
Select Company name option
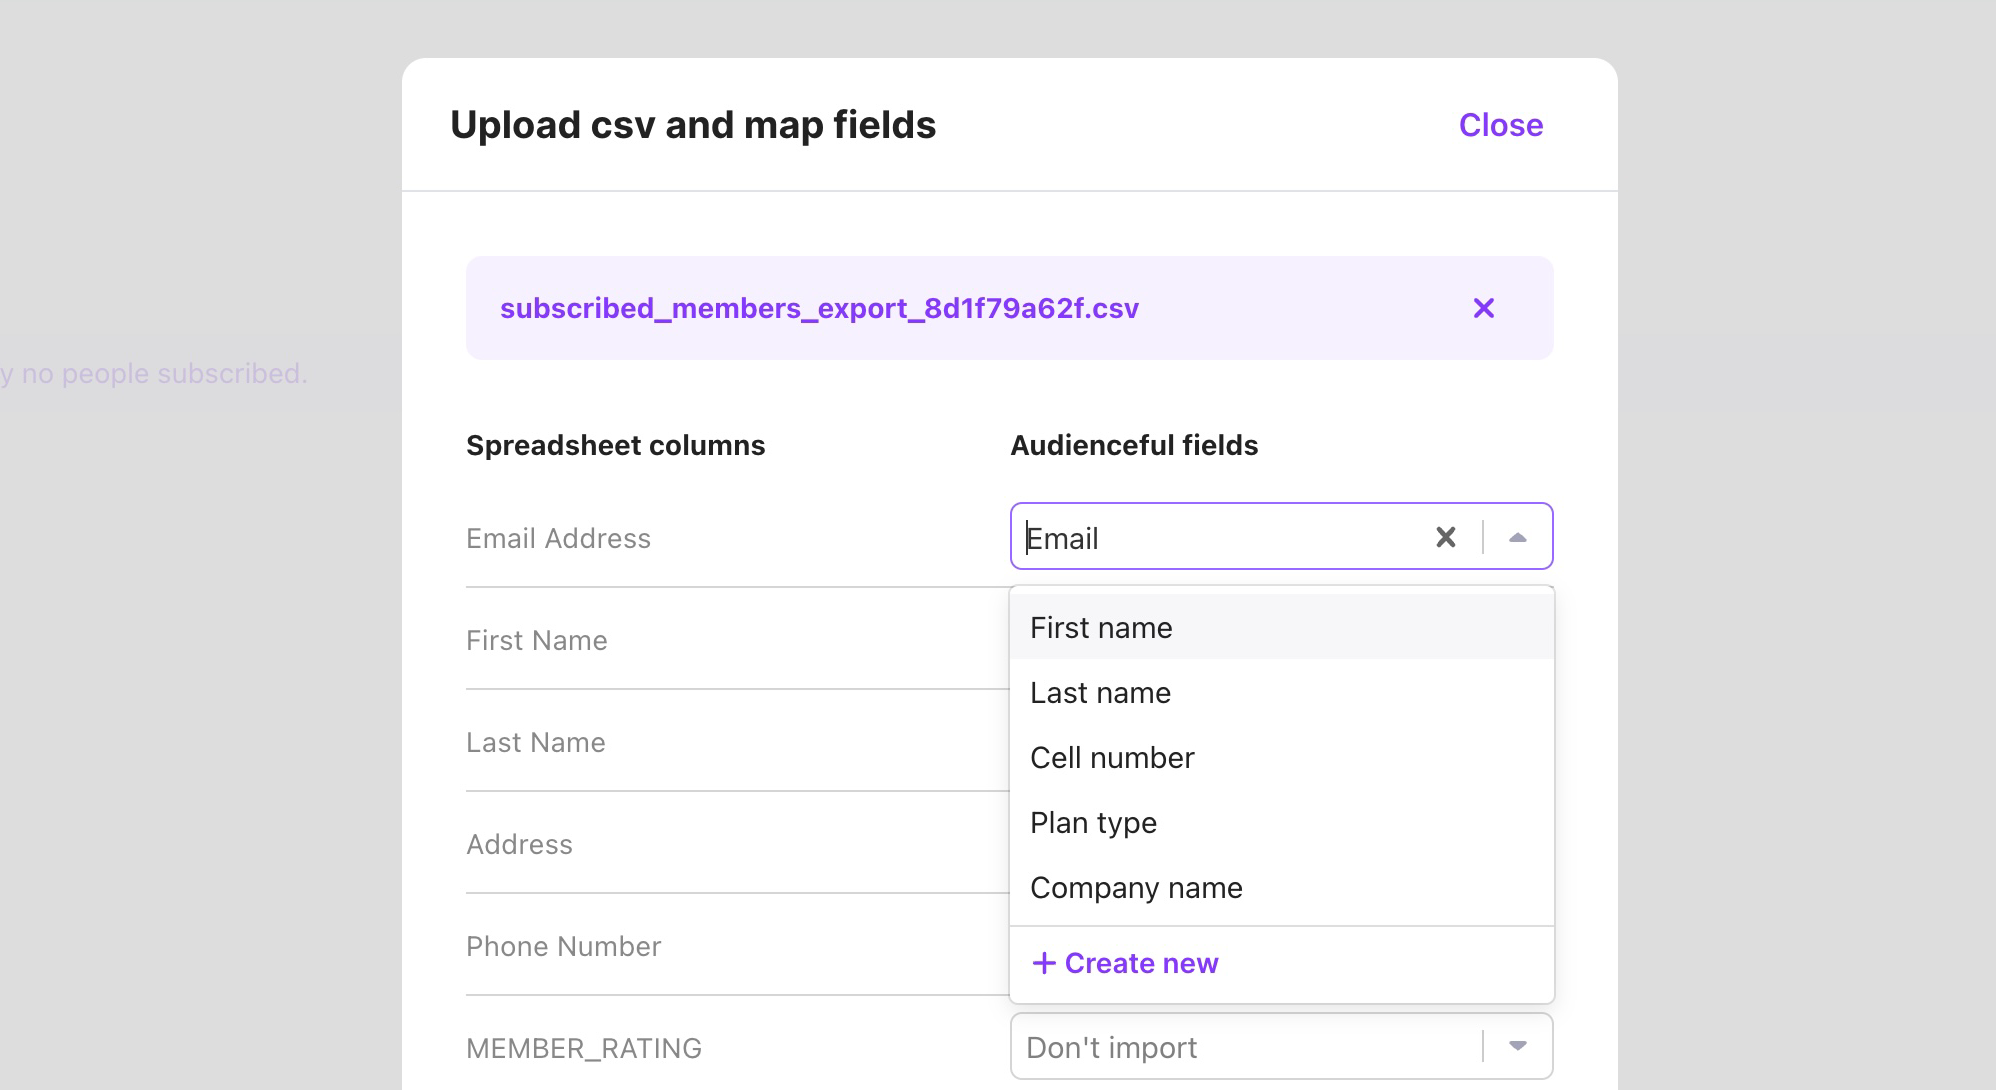1282,887
